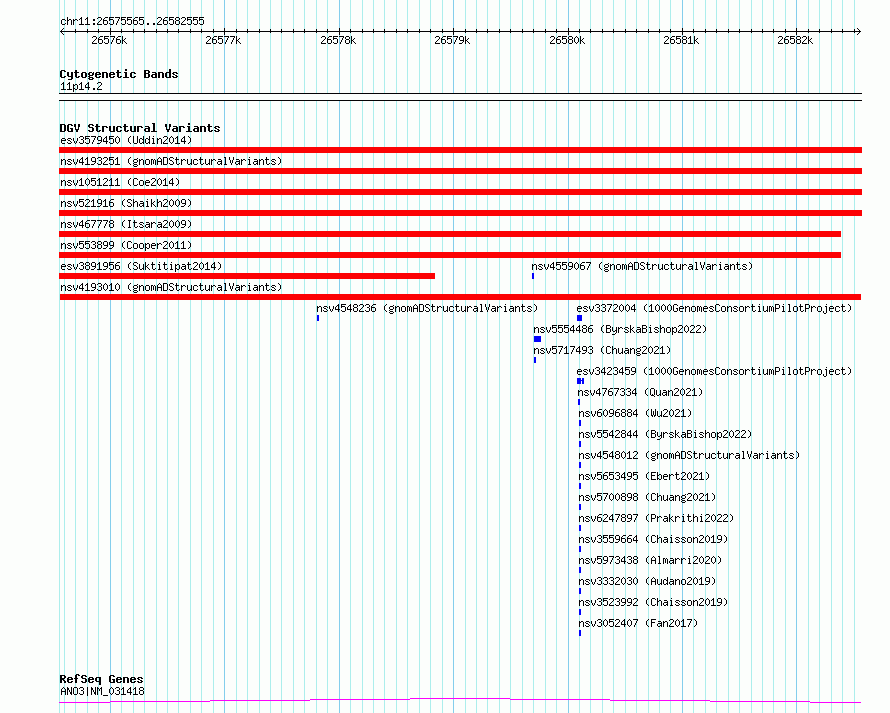Screen dimensions: 890x713
Task: Open nsv4559067 gnomAD variant label
Action: pos(642,266)
